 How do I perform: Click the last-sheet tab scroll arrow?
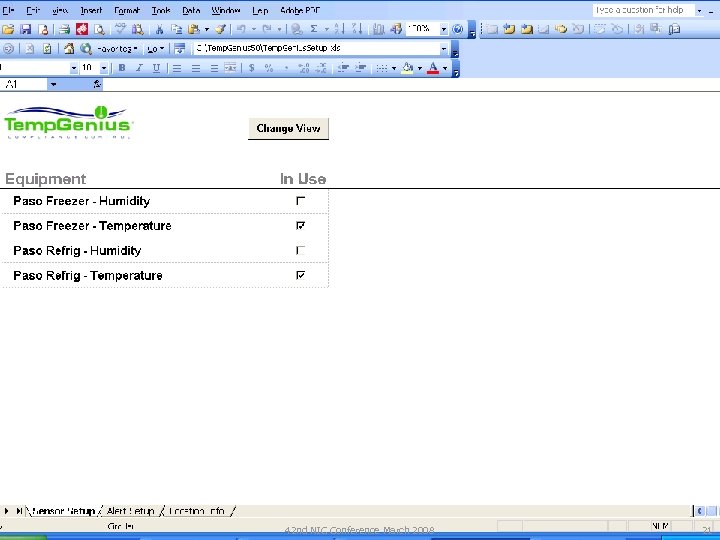pos(19,511)
